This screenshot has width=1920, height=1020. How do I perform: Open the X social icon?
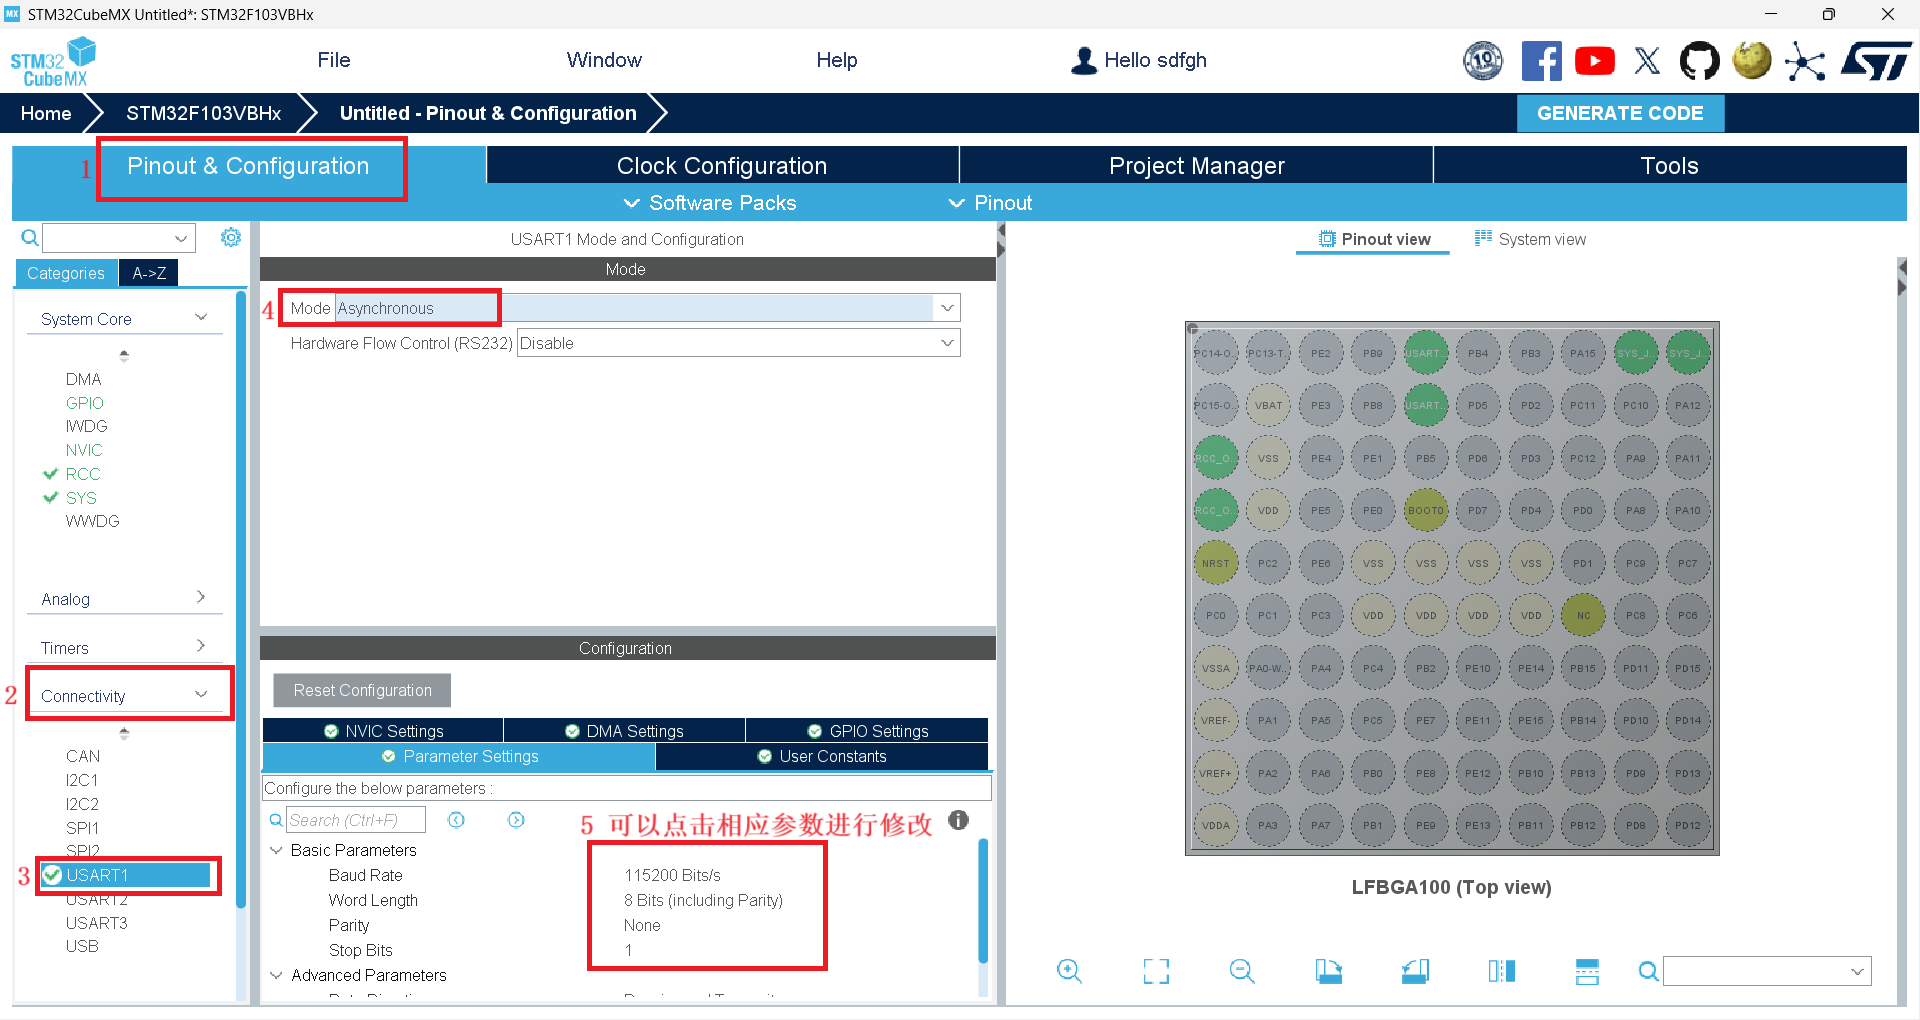(1647, 61)
